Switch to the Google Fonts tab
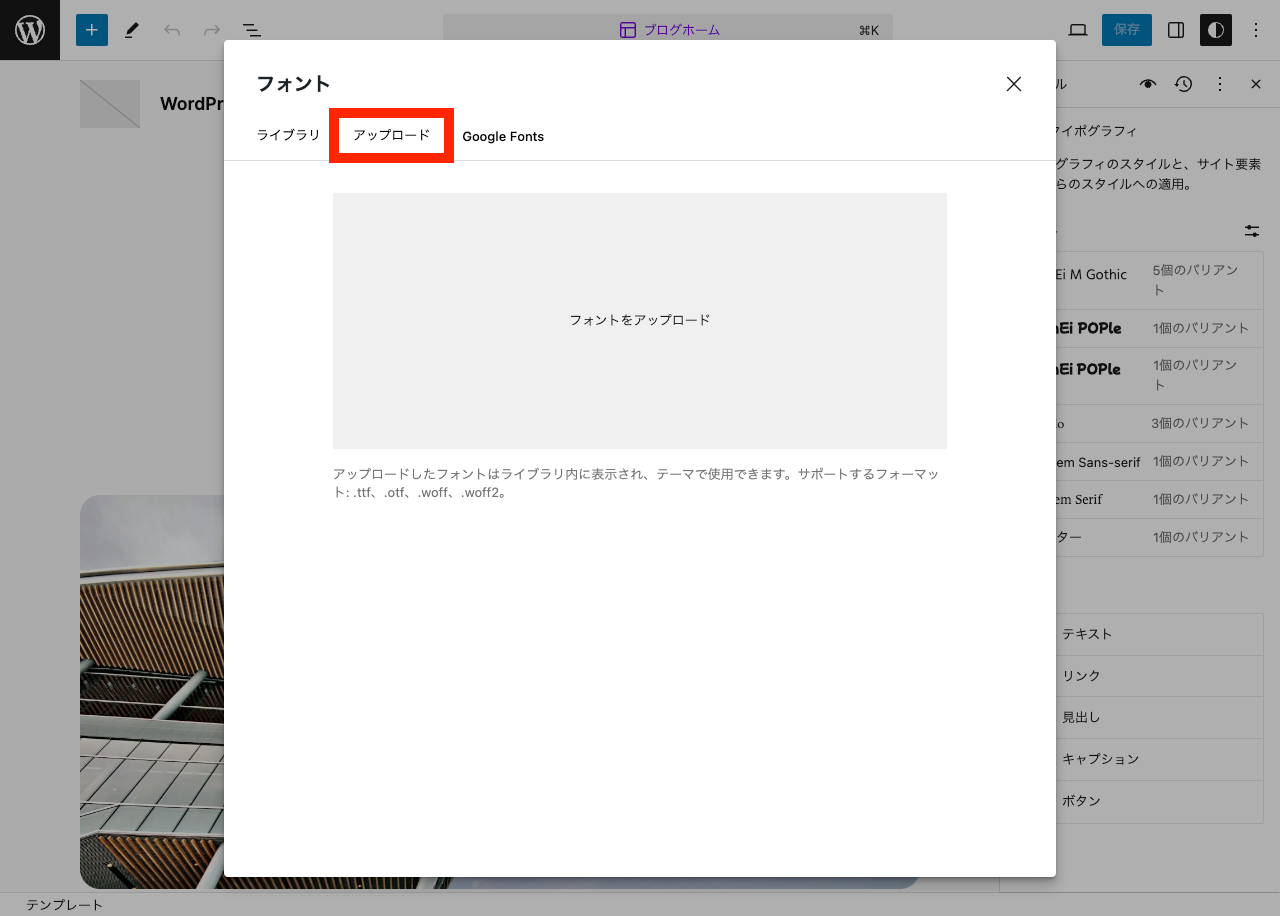Viewport: 1280px width, 916px height. [x=503, y=136]
